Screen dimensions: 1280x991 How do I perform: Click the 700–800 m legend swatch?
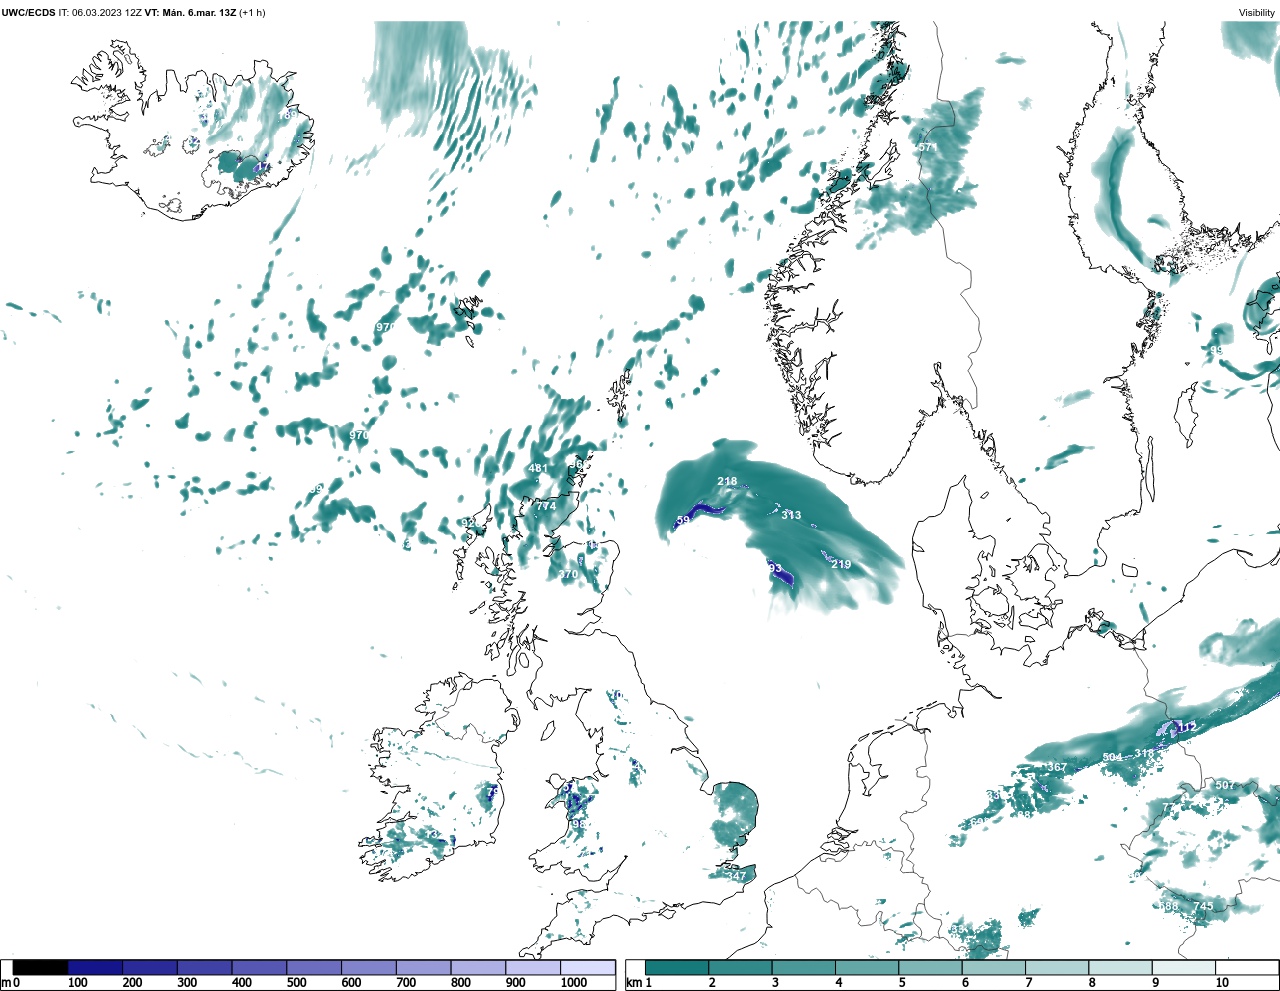(x=423, y=967)
